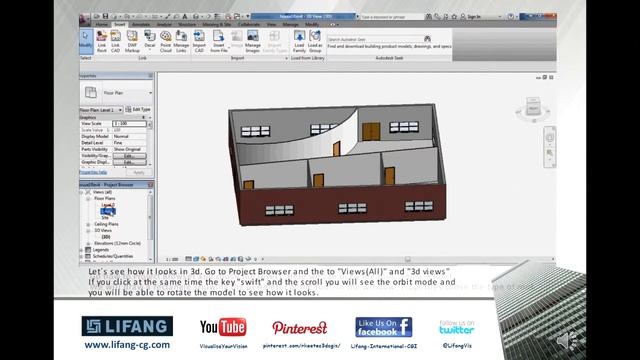Click the Import CAD tool
The width and height of the screenshot is (640, 360).
point(199,42)
